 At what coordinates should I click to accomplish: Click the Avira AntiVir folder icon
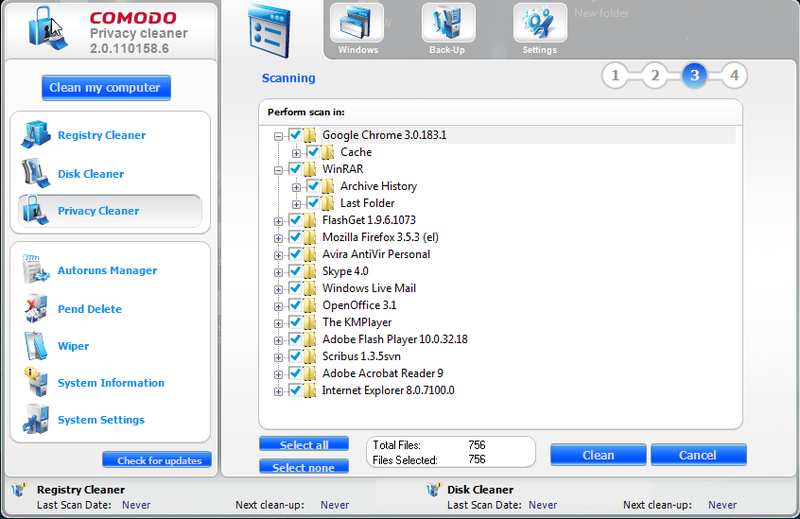[310, 254]
